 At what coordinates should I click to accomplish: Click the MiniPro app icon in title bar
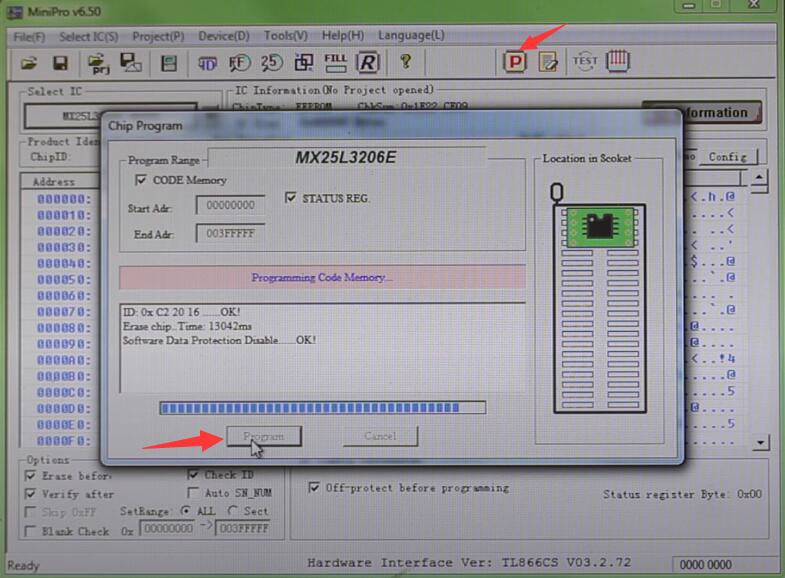(x=15, y=12)
